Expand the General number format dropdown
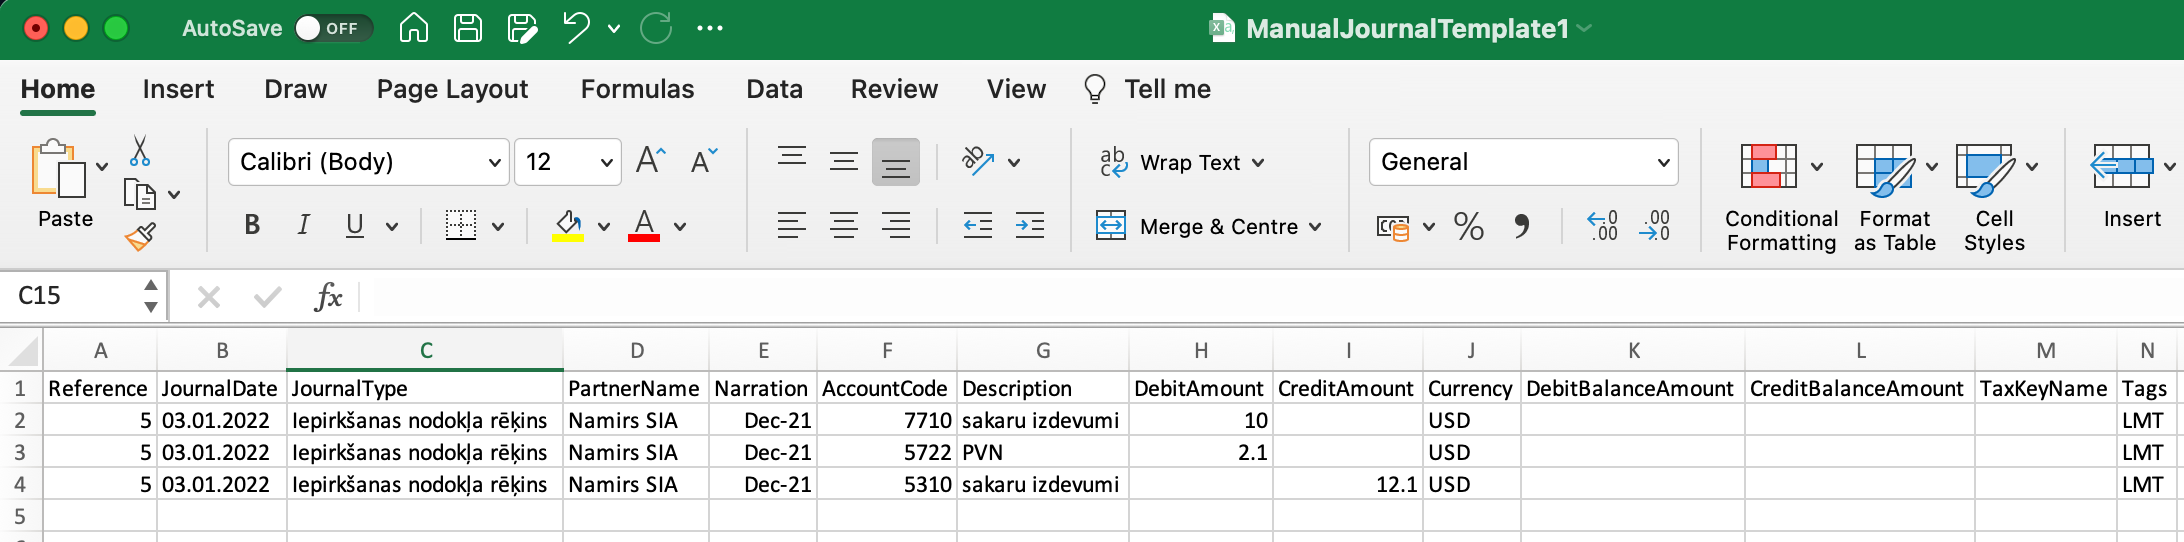Image resolution: width=2184 pixels, height=542 pixels. [x=1663, y=162]
